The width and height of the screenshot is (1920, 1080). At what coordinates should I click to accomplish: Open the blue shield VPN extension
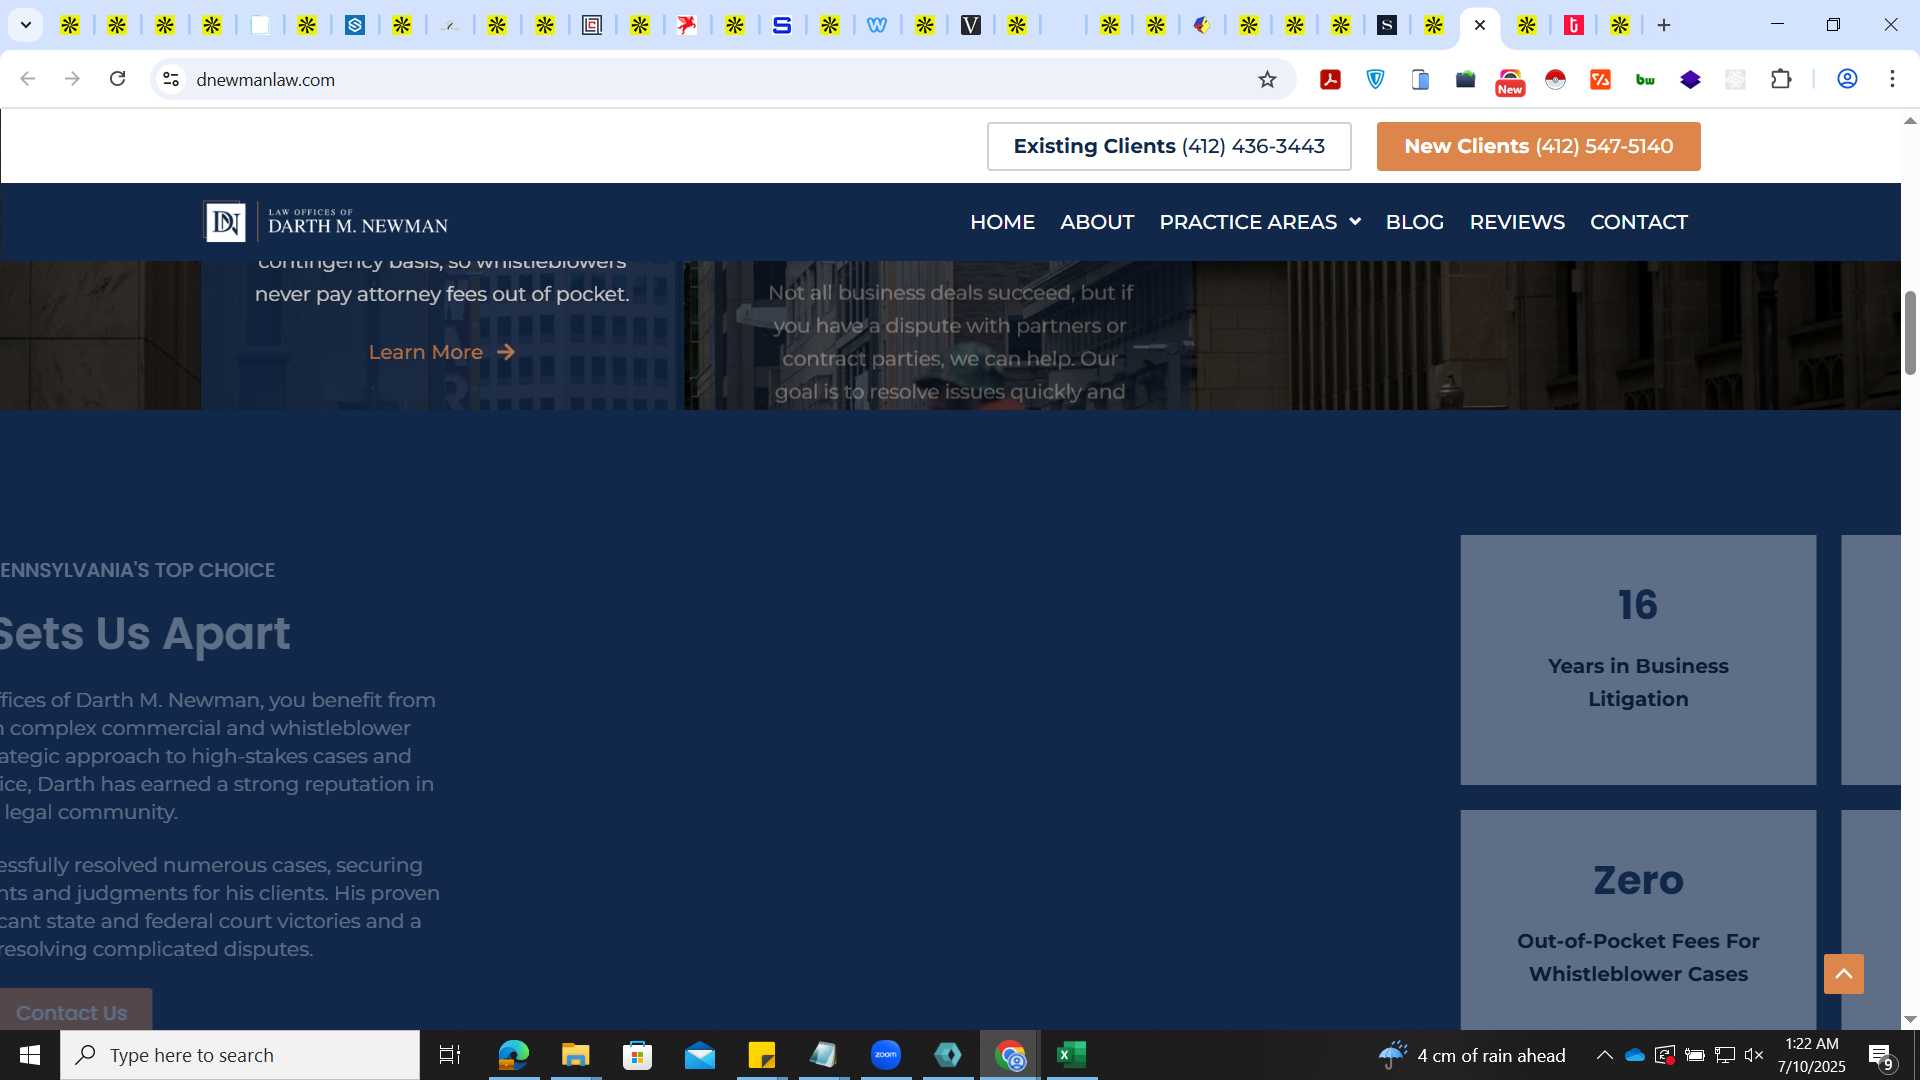coord(1376,80)
